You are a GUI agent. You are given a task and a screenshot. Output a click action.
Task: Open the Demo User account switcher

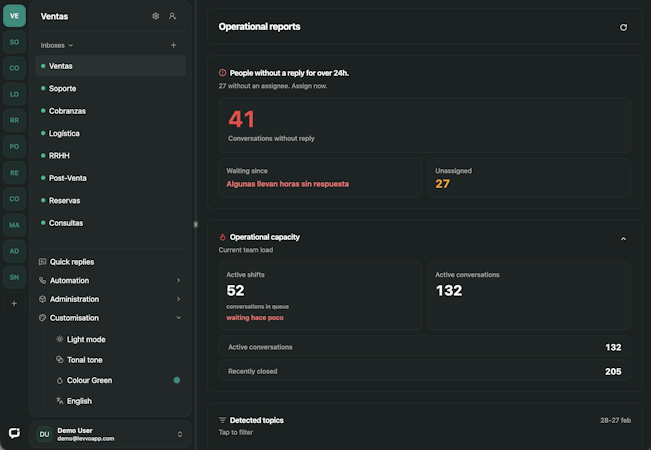coord(110,434)
